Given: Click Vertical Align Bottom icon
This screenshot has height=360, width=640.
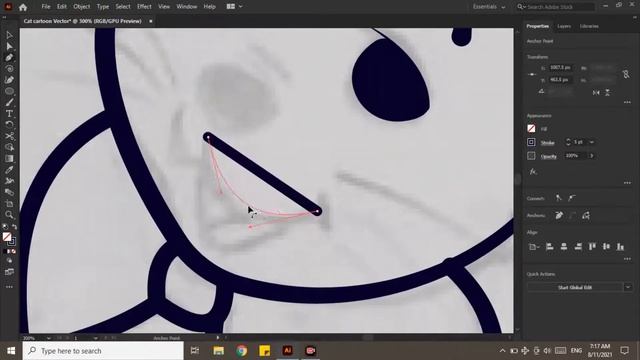Looking at the screenshot, I should [620, 247].
